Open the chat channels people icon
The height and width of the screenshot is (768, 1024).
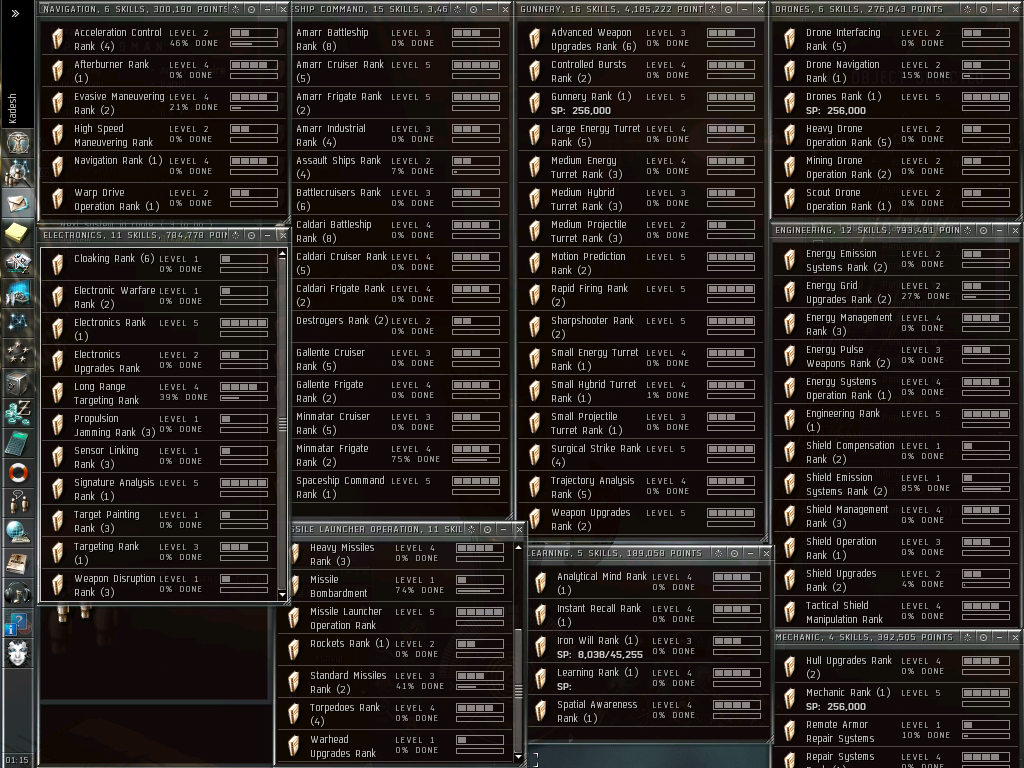[18, 502]
